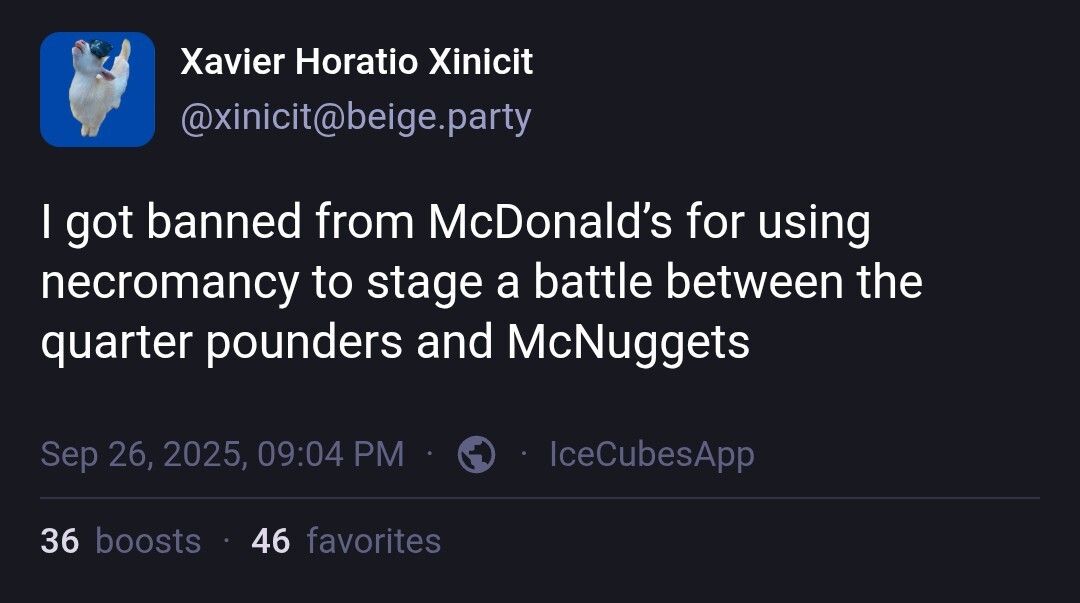
Task: View the 36 boosts list
Action: pos(120,541)
